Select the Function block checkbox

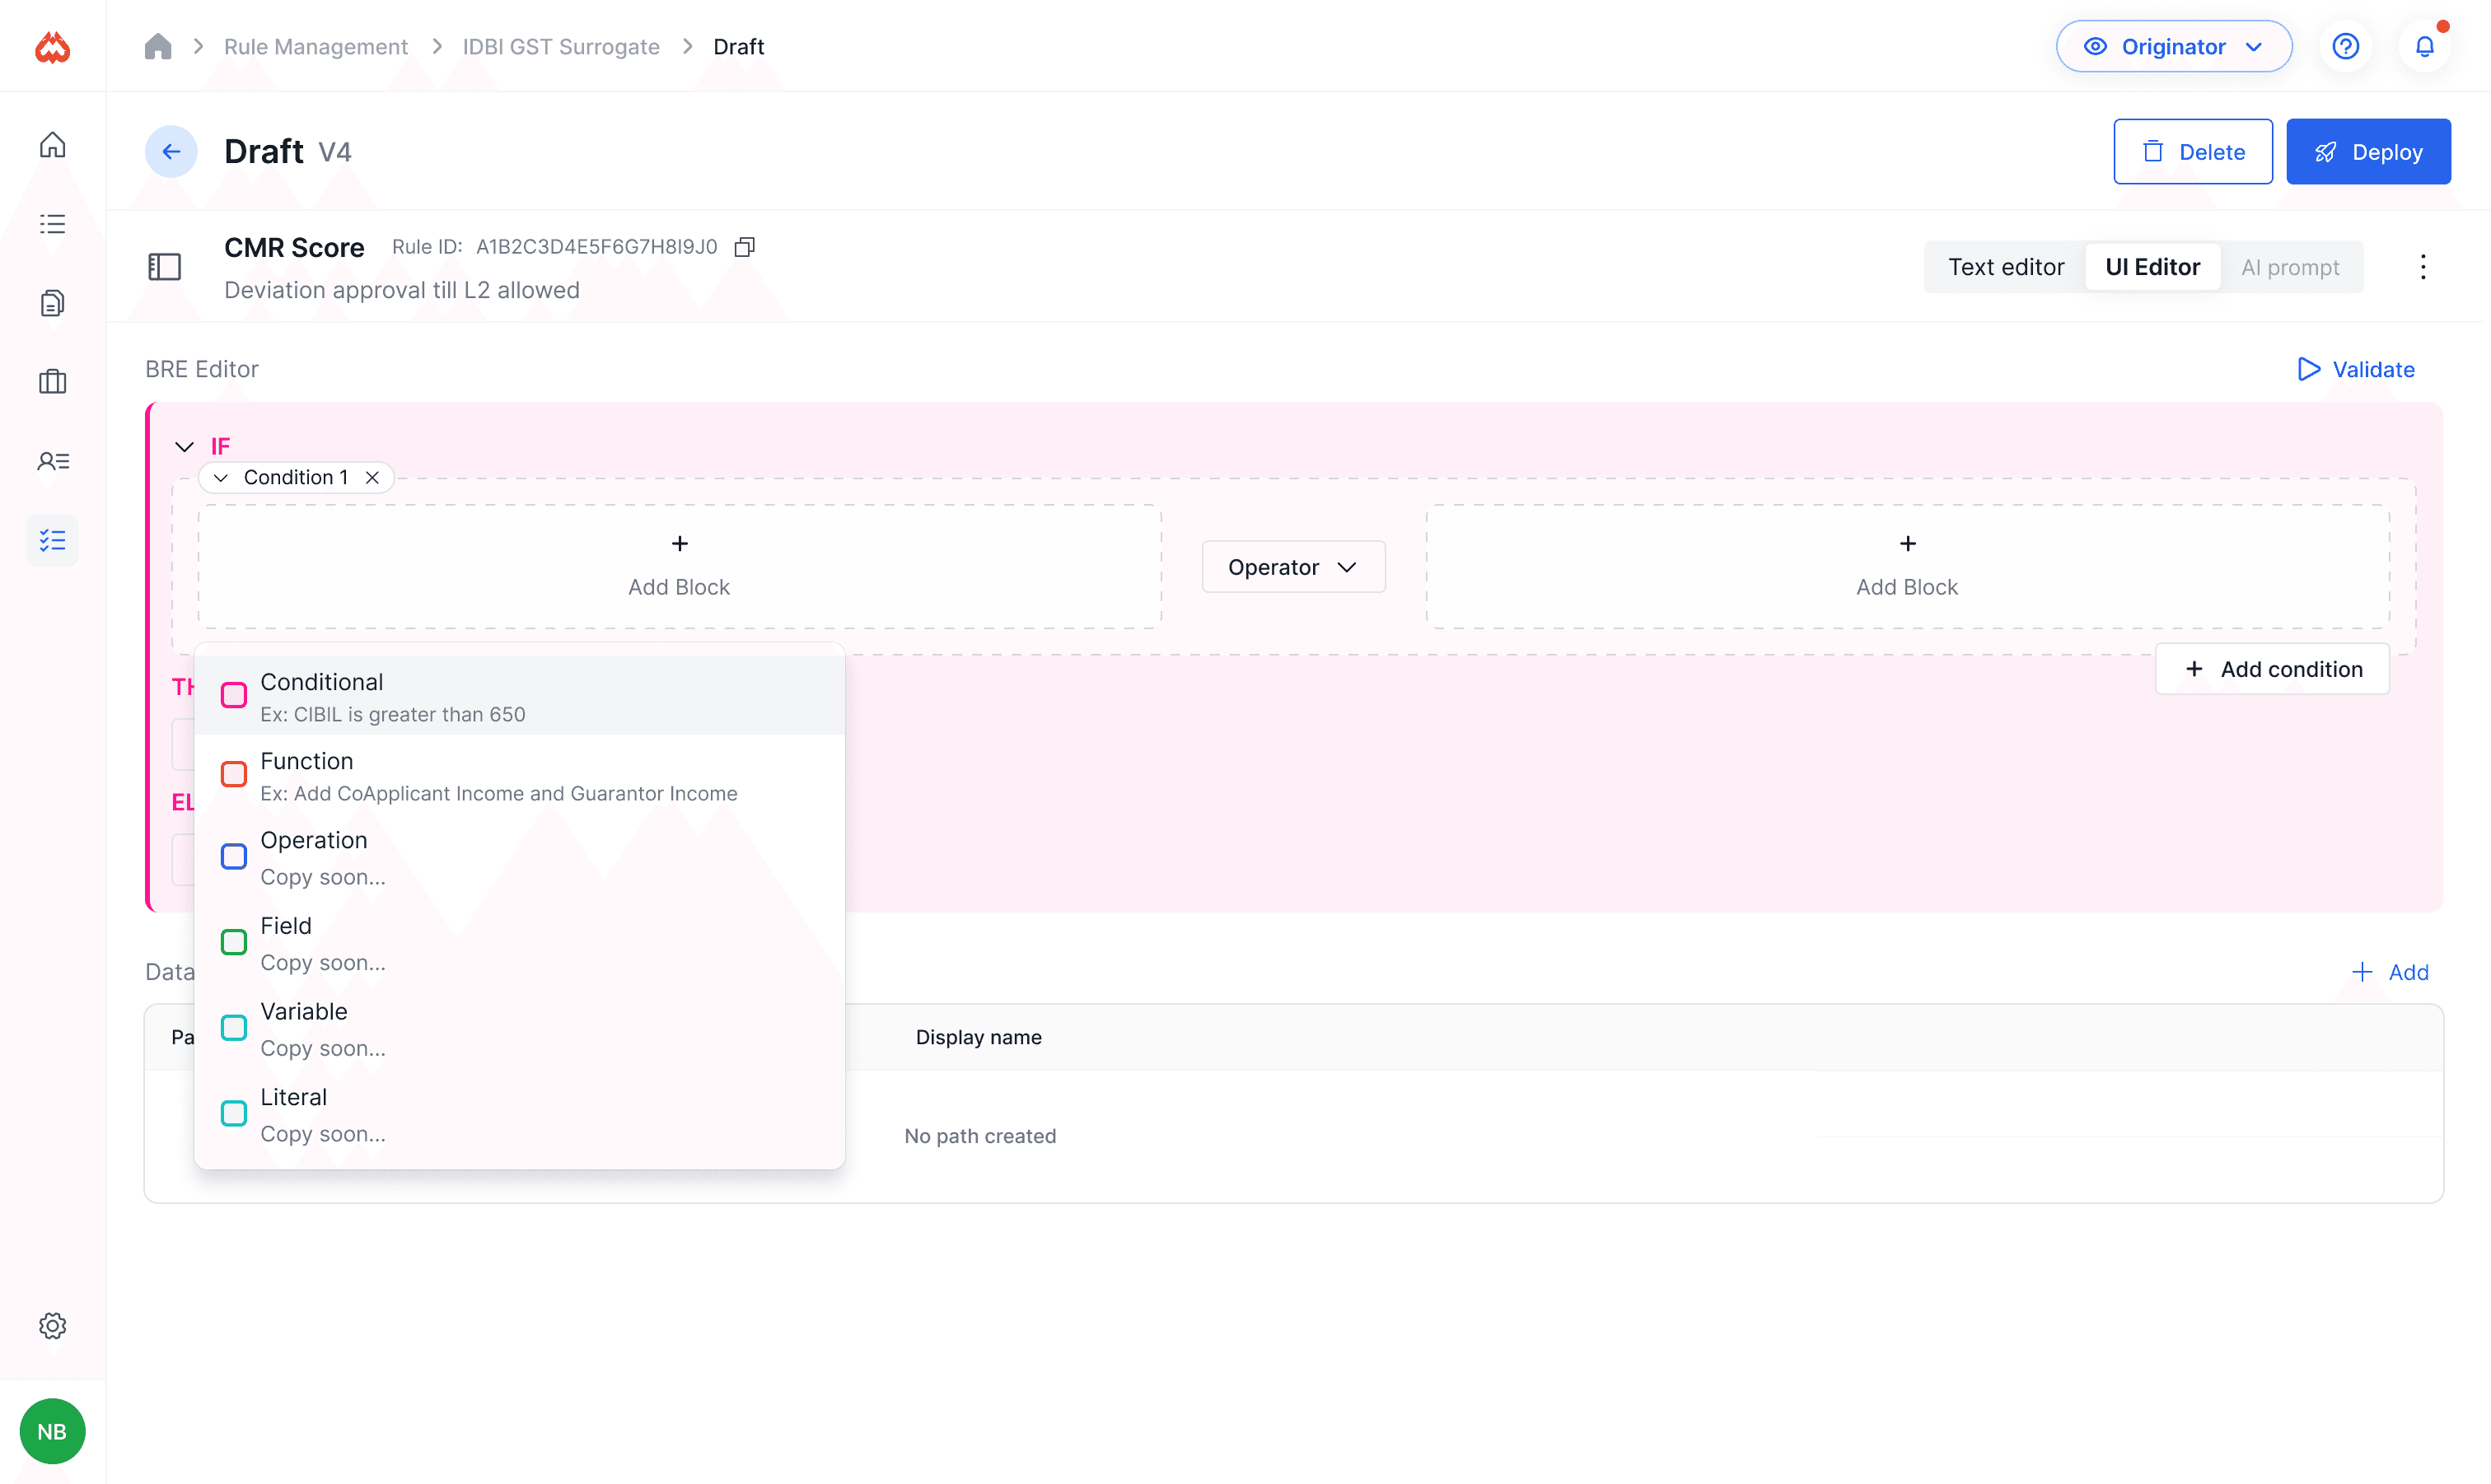point(234,774)
